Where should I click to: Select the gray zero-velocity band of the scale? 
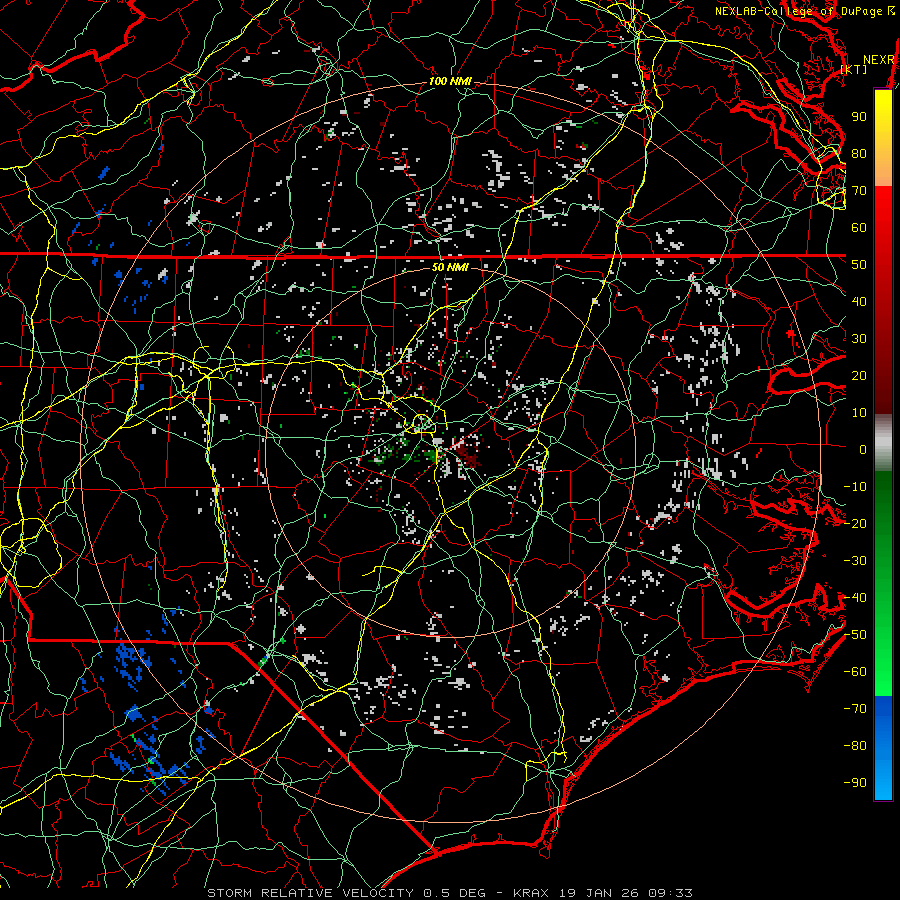[x=883, y=443]
